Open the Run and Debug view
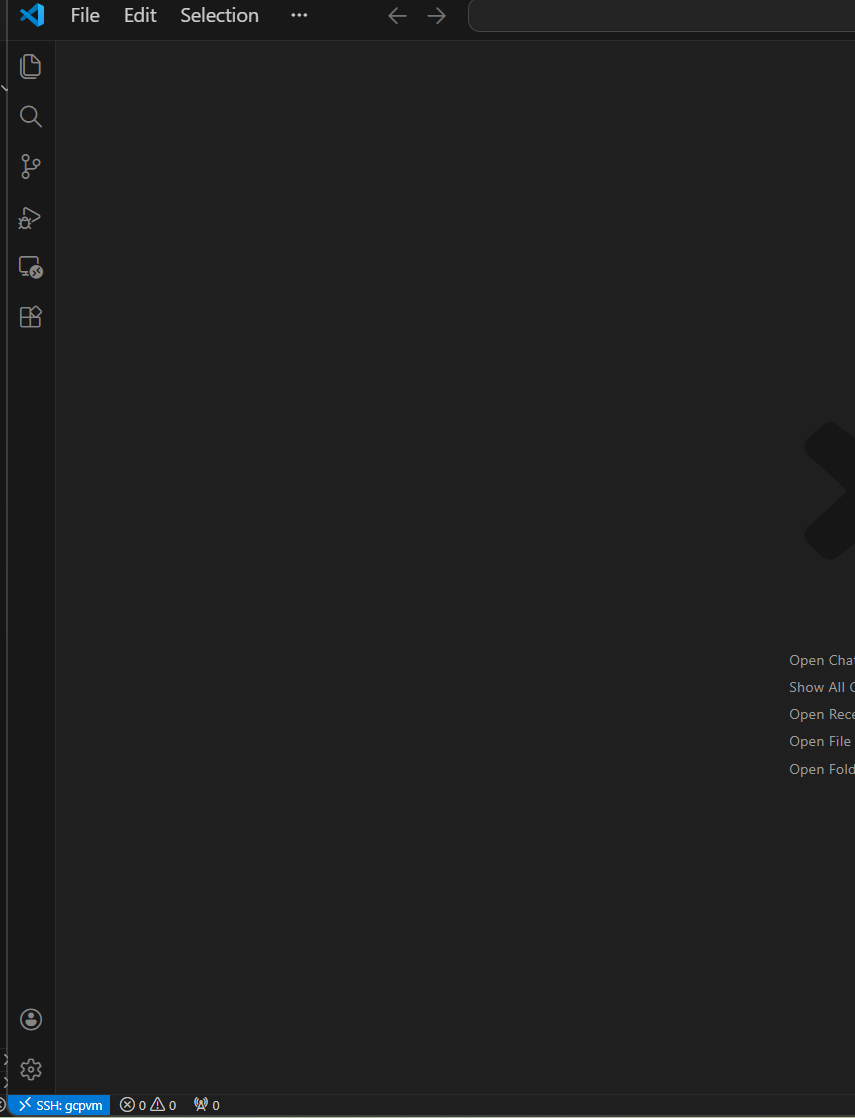 31,217
